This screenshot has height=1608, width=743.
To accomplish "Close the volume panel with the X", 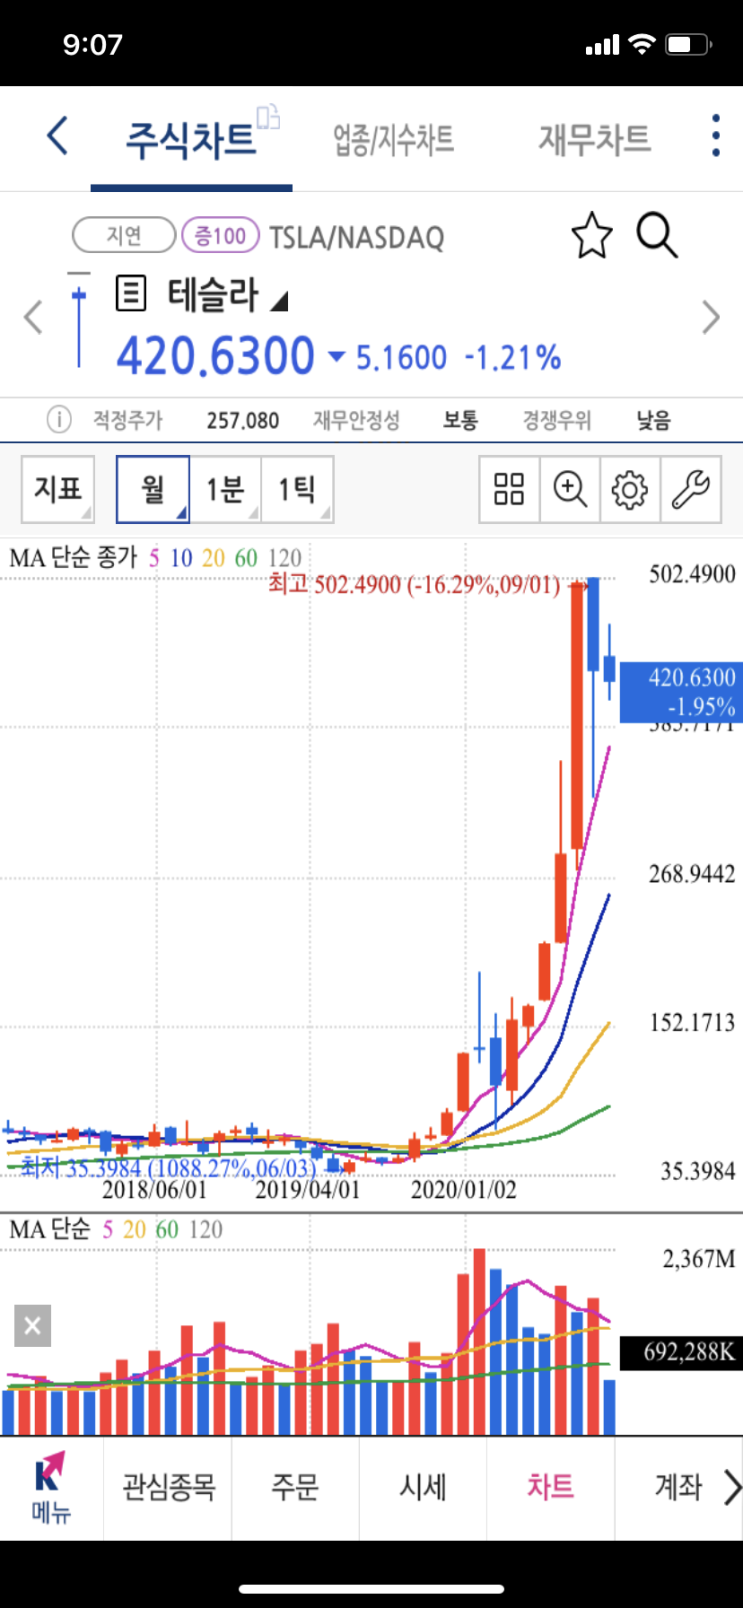I will coord(32,1326).
